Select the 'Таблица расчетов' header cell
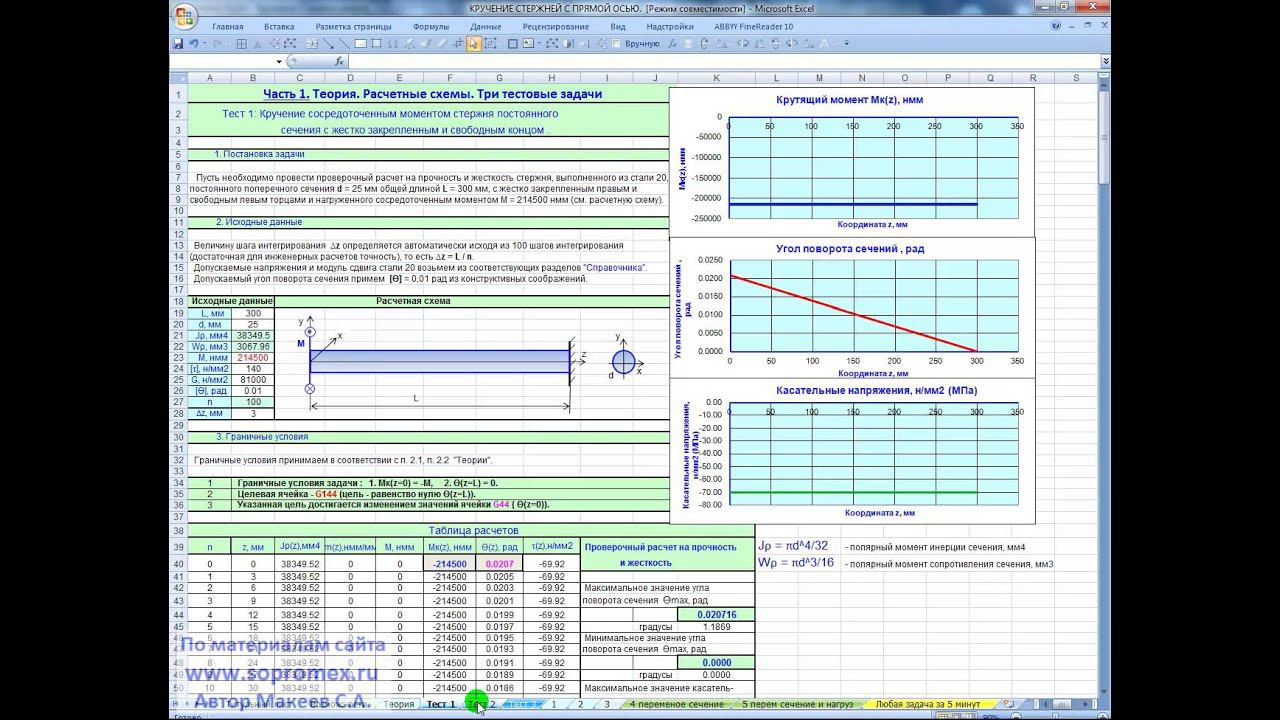Screen dimensions: 1280x720 [x=473, y=530]
